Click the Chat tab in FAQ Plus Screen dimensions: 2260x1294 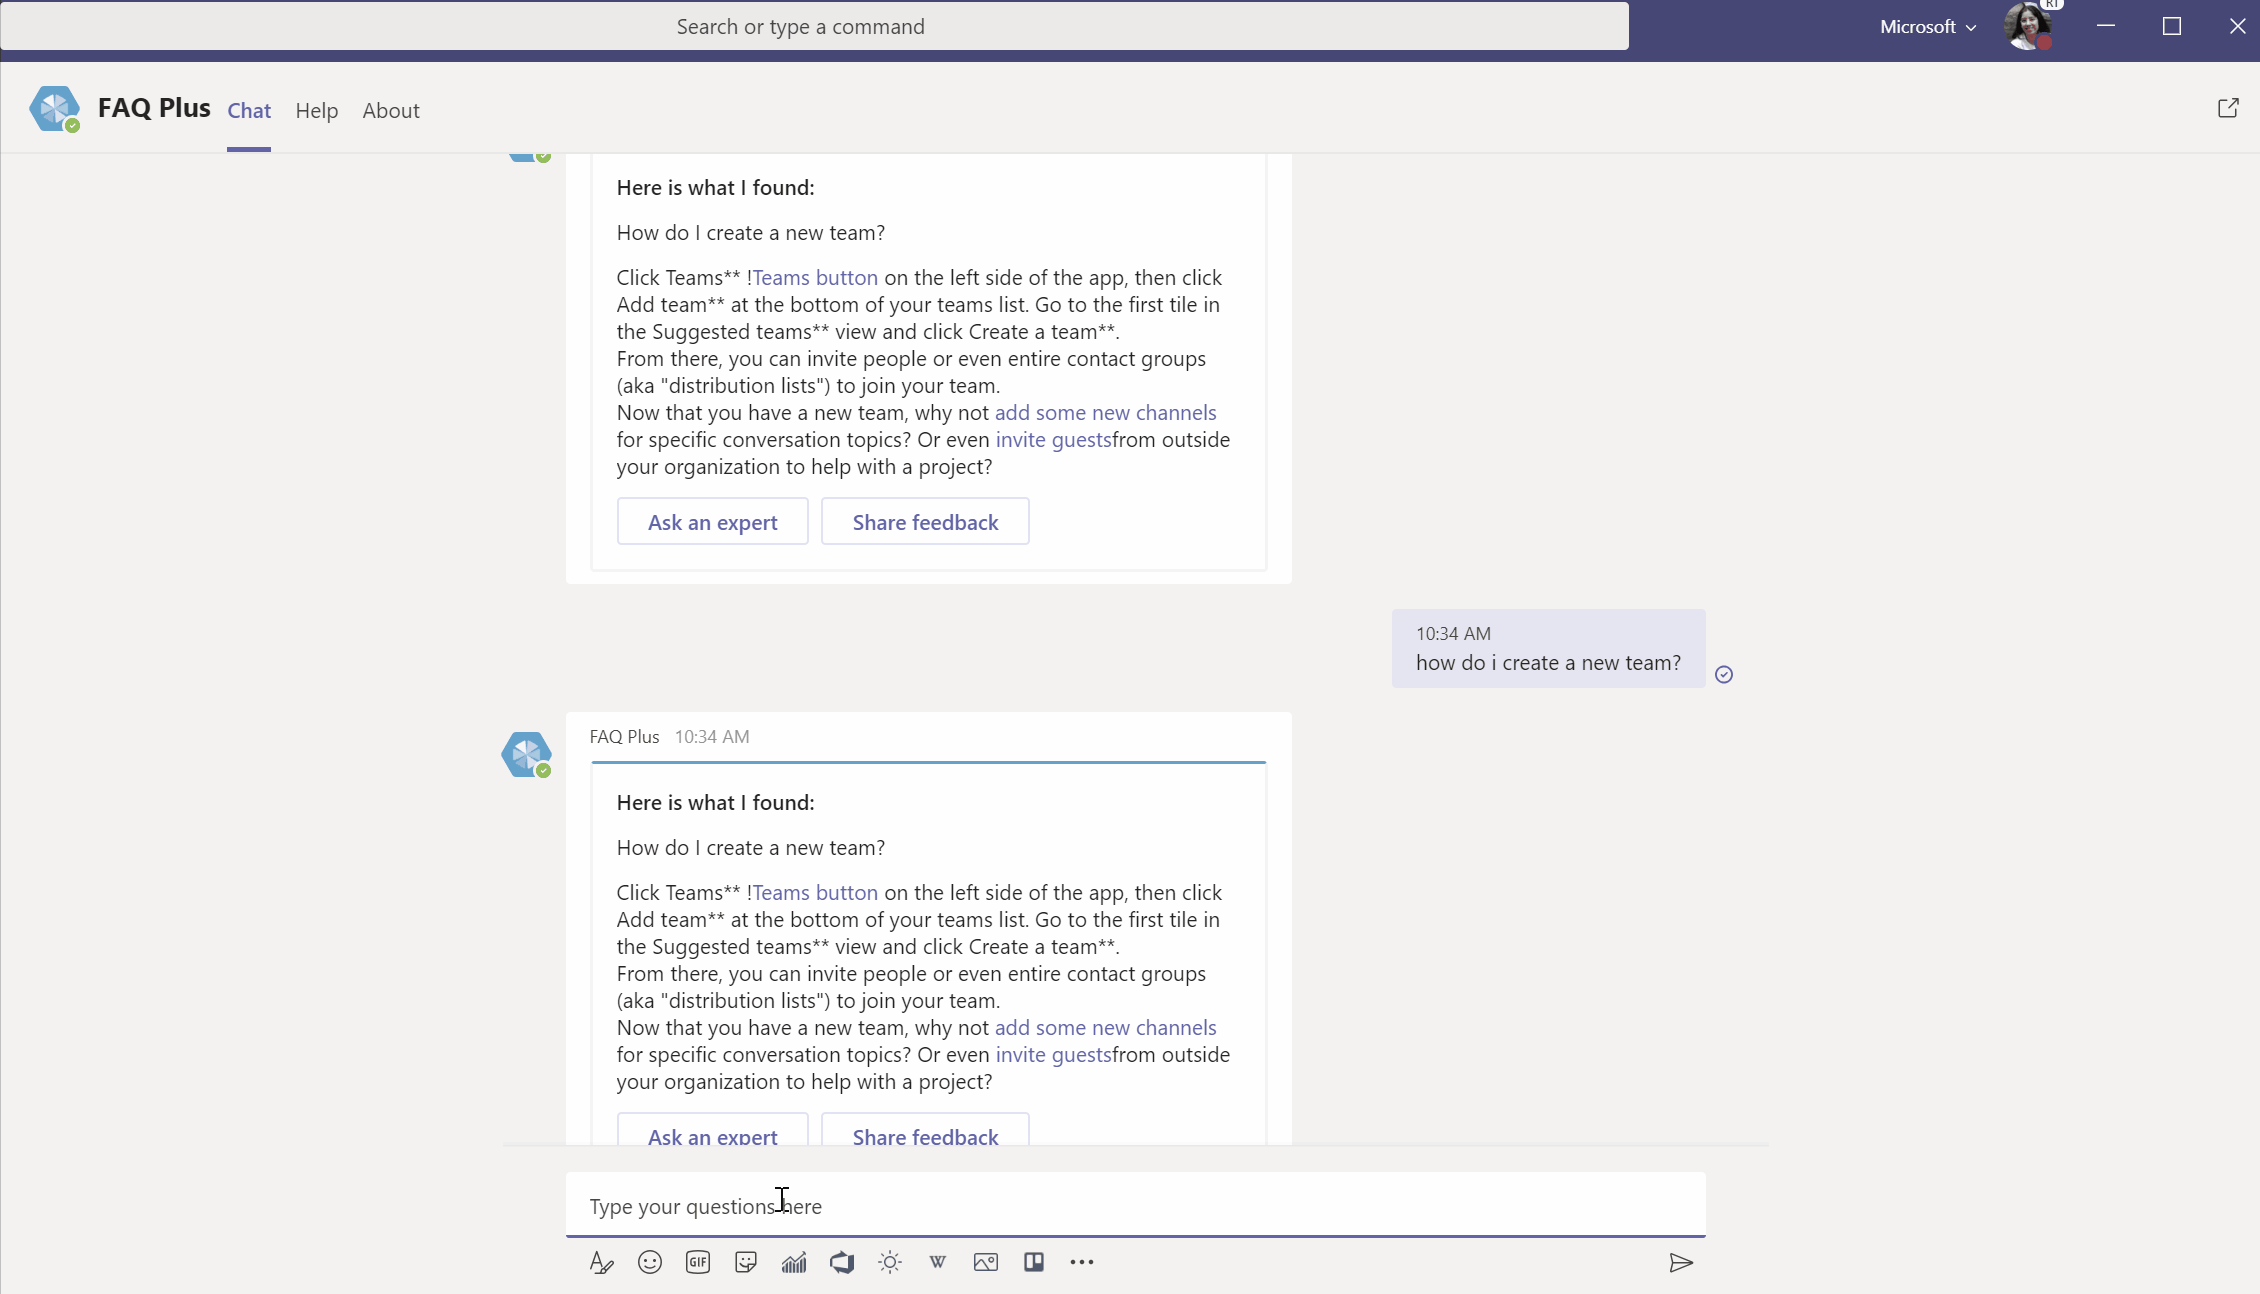point(248,109)
